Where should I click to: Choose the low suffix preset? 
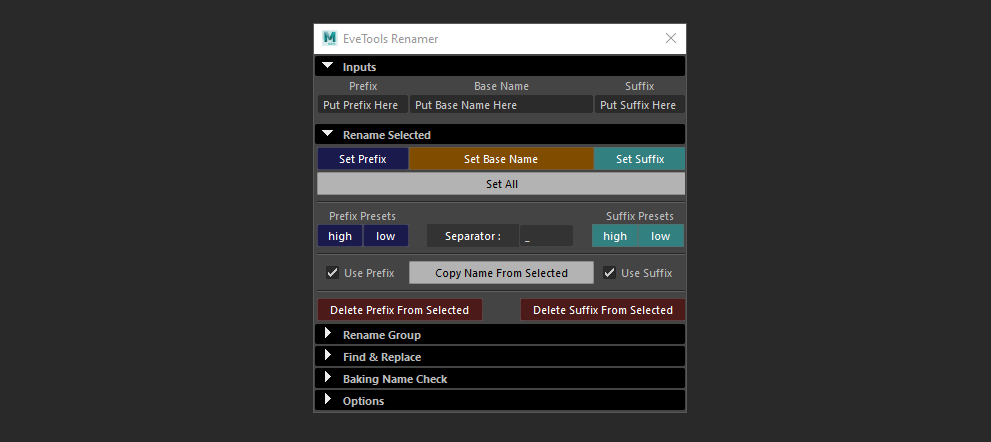click(660, 236)
